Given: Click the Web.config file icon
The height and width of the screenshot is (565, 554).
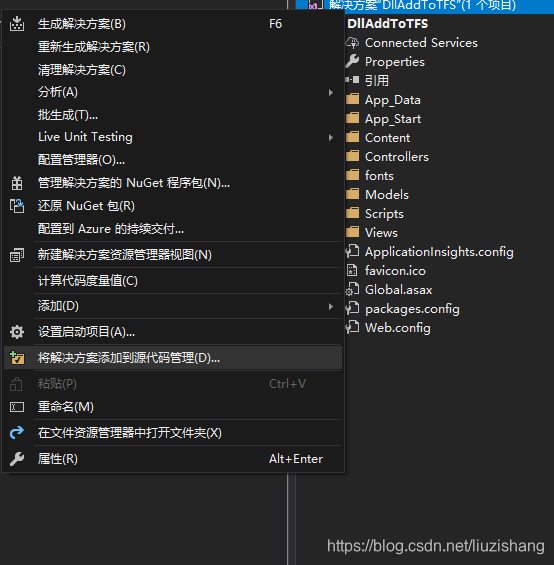Looking at the screenshot, I should [x=352, y=327].
